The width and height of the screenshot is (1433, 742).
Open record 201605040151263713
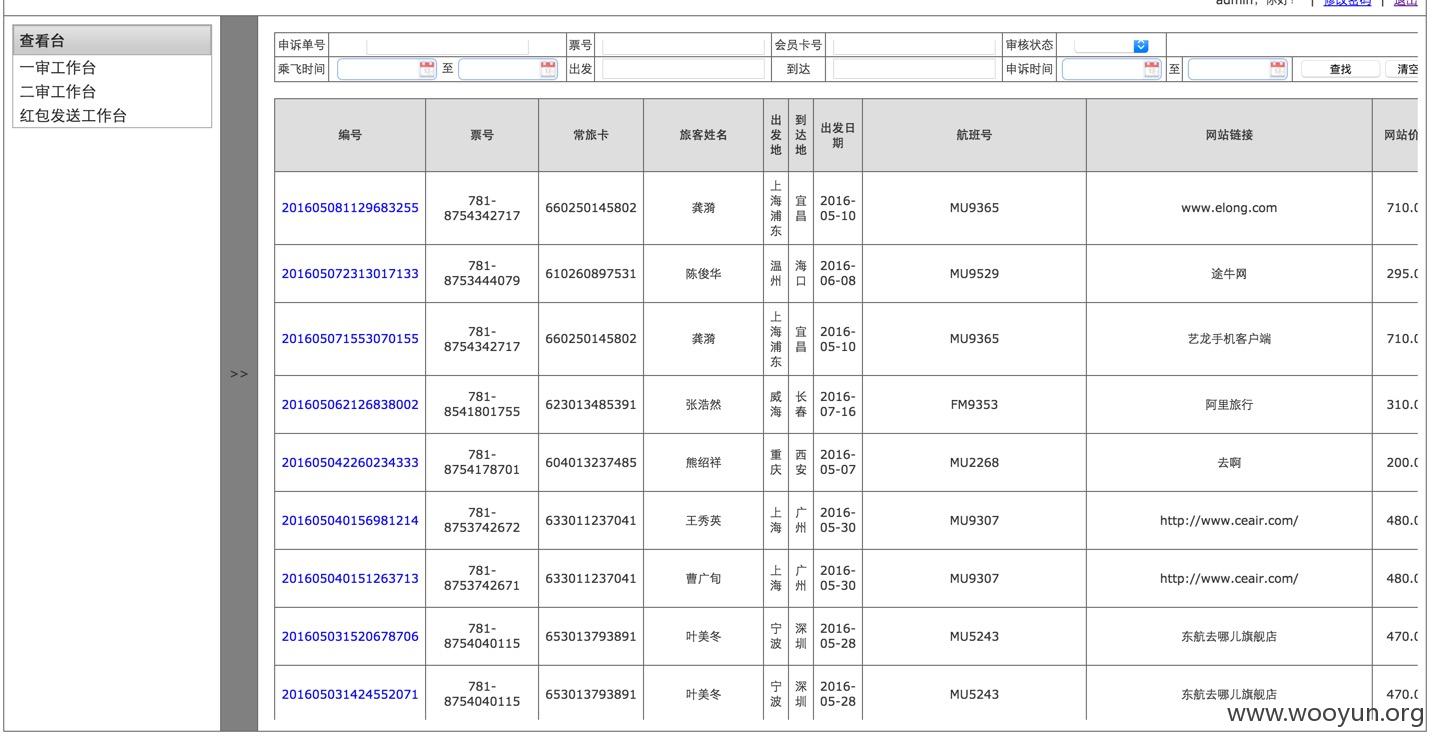350,578
